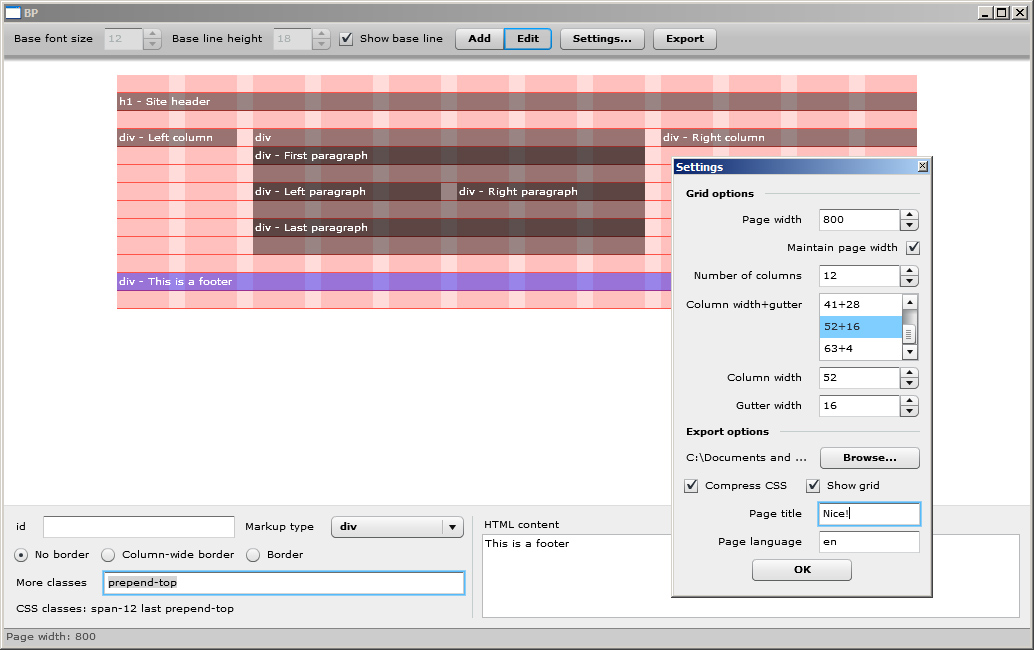The image size is (1034, 650).
Task: Toggle Show grid checkbox
Action: (813, 486)
